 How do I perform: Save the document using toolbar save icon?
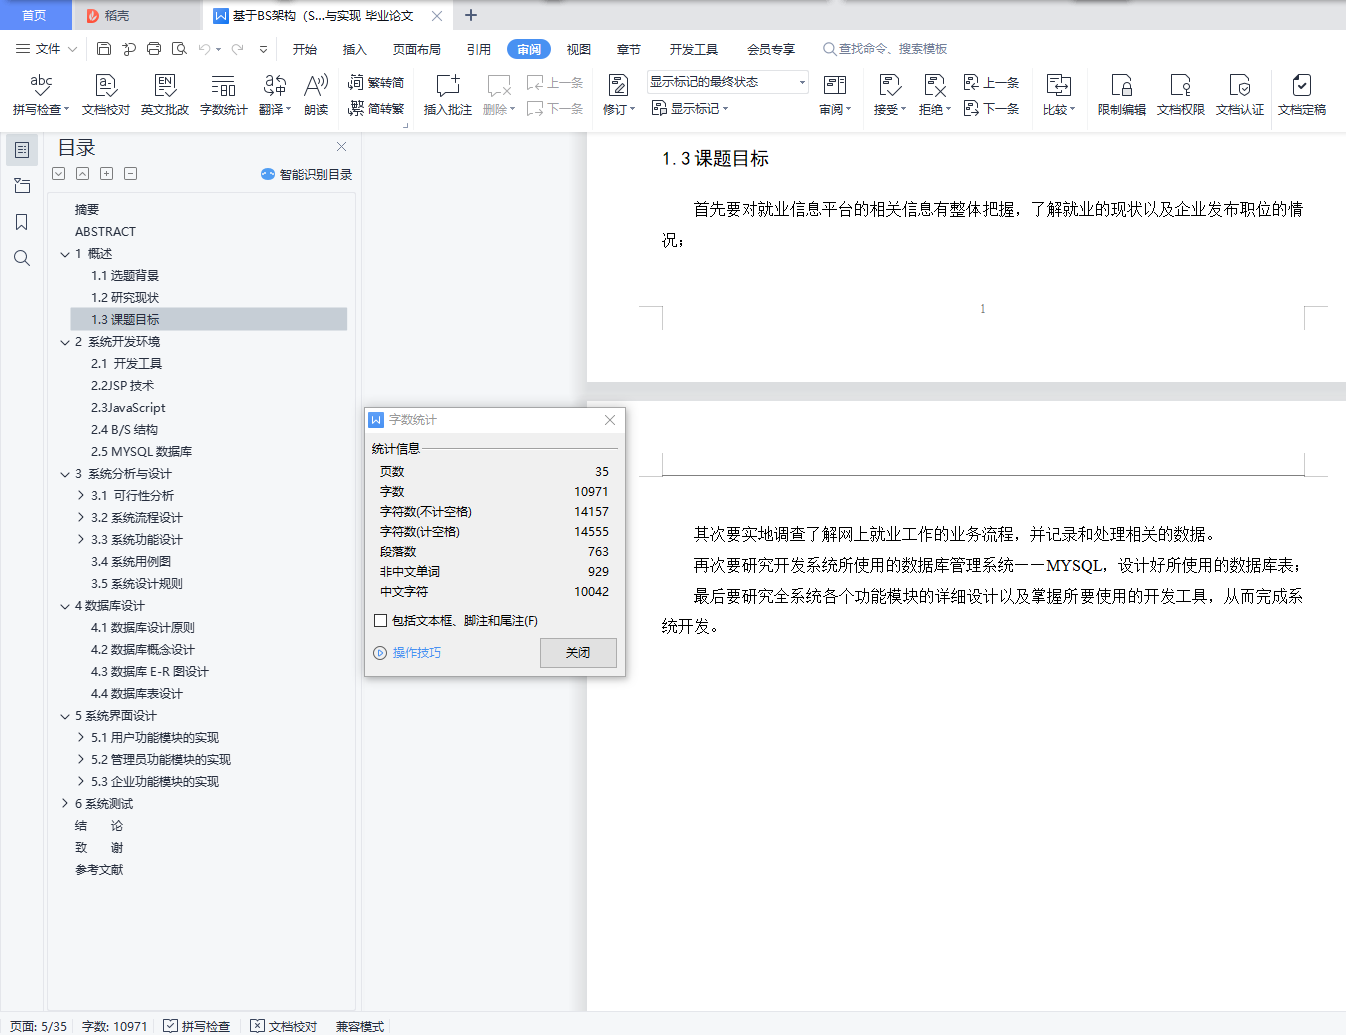104,48
